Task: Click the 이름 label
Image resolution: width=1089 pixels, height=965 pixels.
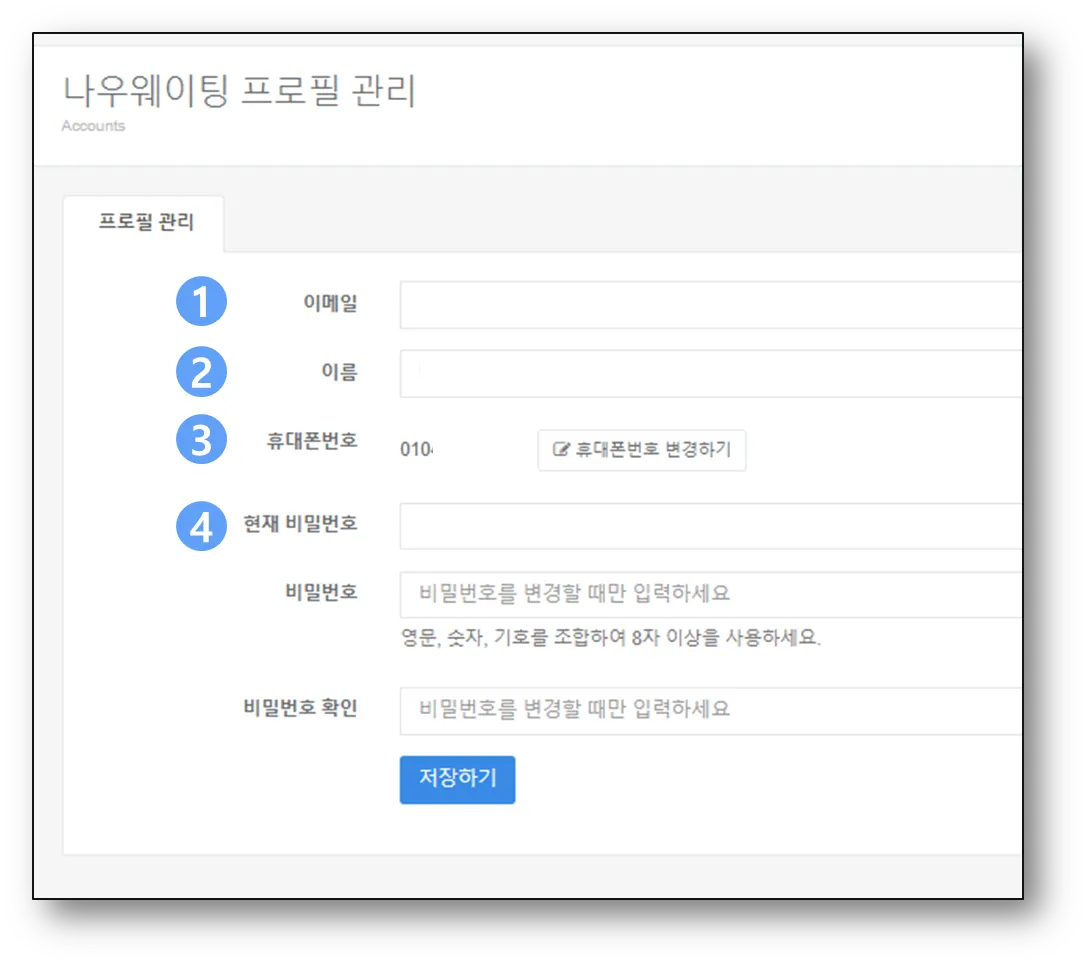Action: pos(339,372)
